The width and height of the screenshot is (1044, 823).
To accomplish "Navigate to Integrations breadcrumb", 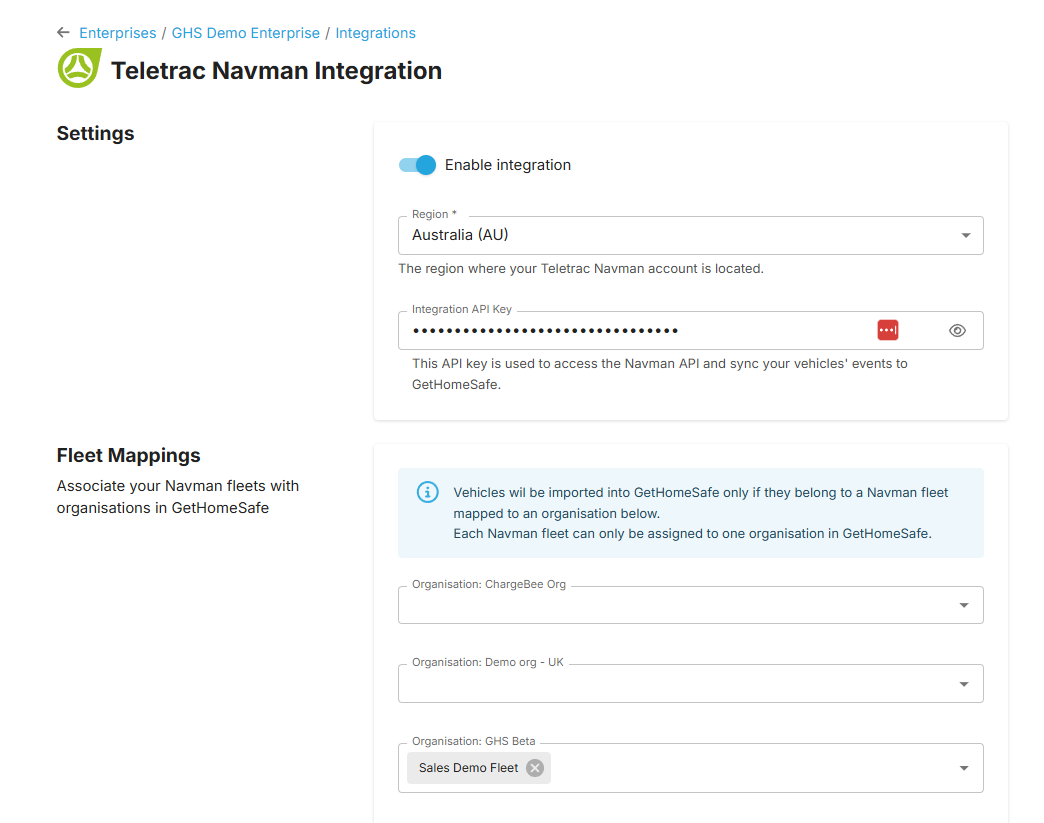I will (375, 33).
